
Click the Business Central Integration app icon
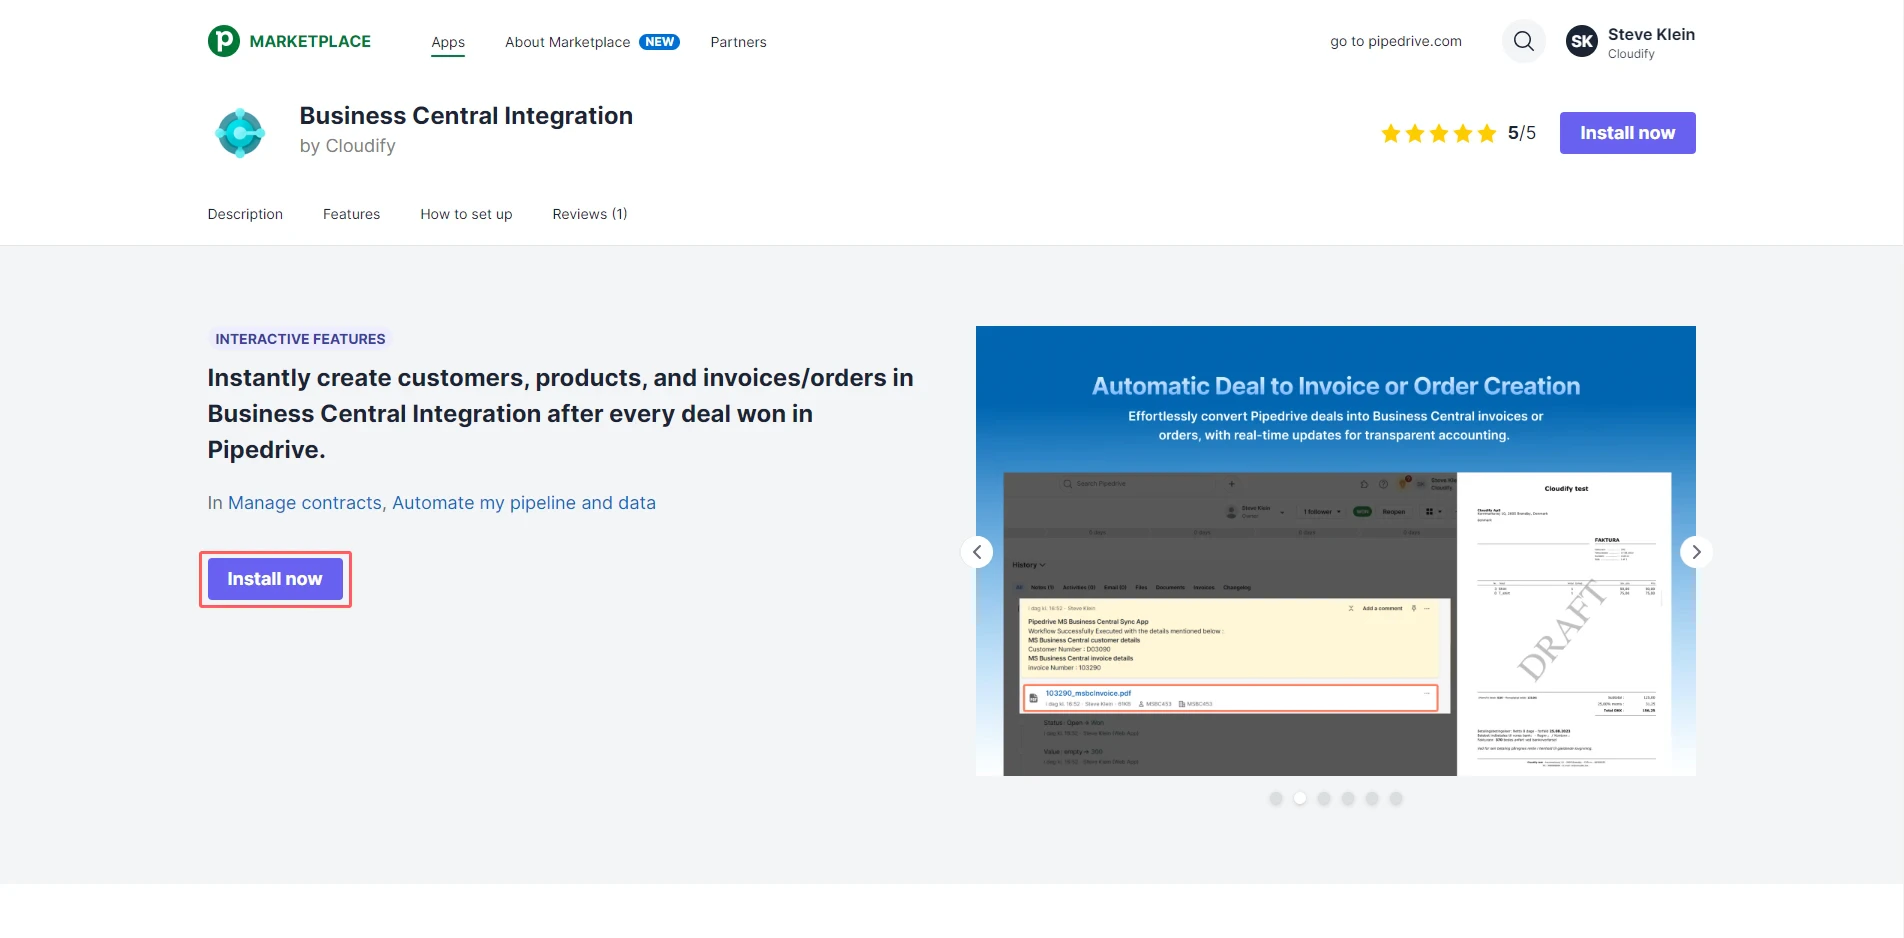[241, 132]
